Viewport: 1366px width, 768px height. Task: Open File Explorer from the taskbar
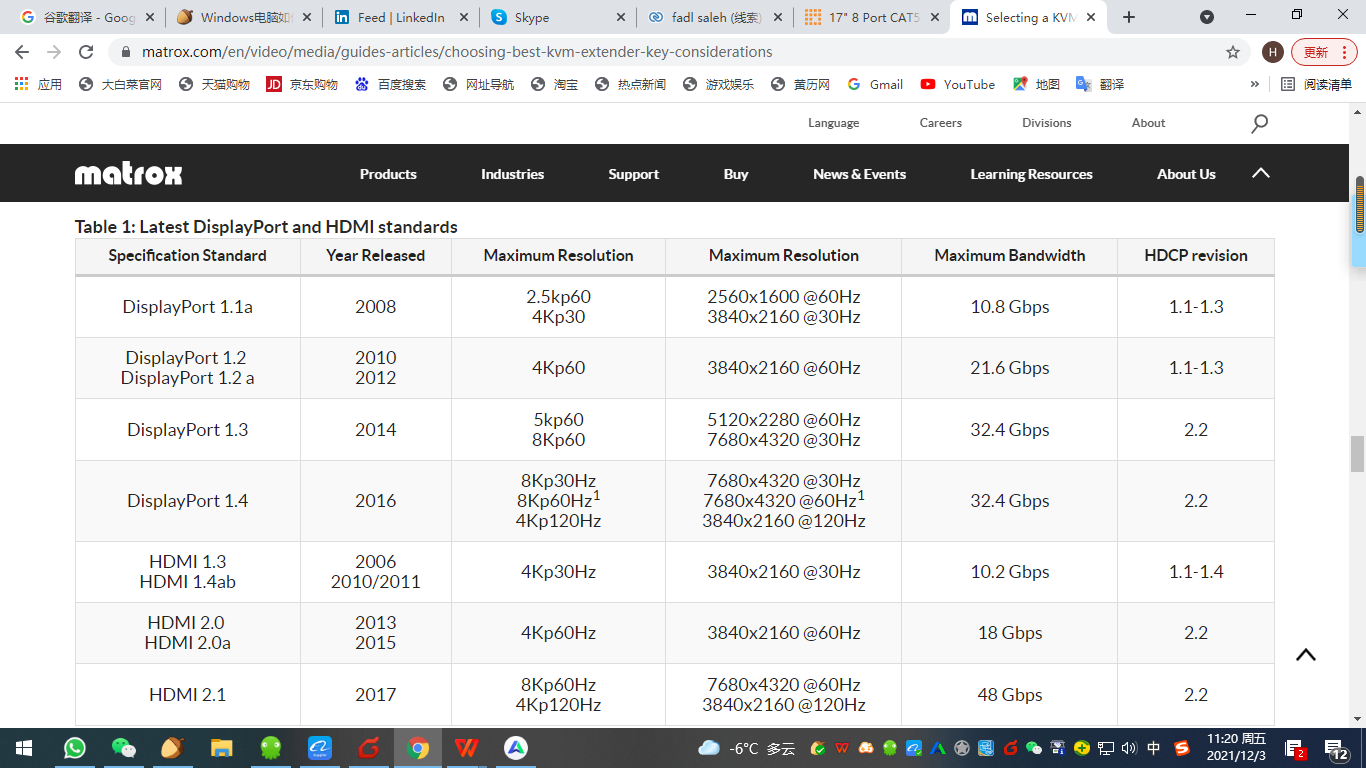[222, 748]
